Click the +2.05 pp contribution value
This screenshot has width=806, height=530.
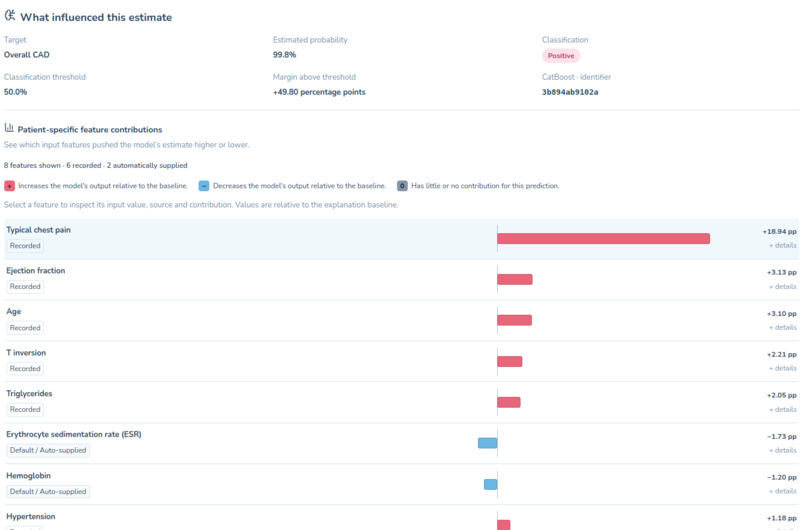(x=781, y=395)
